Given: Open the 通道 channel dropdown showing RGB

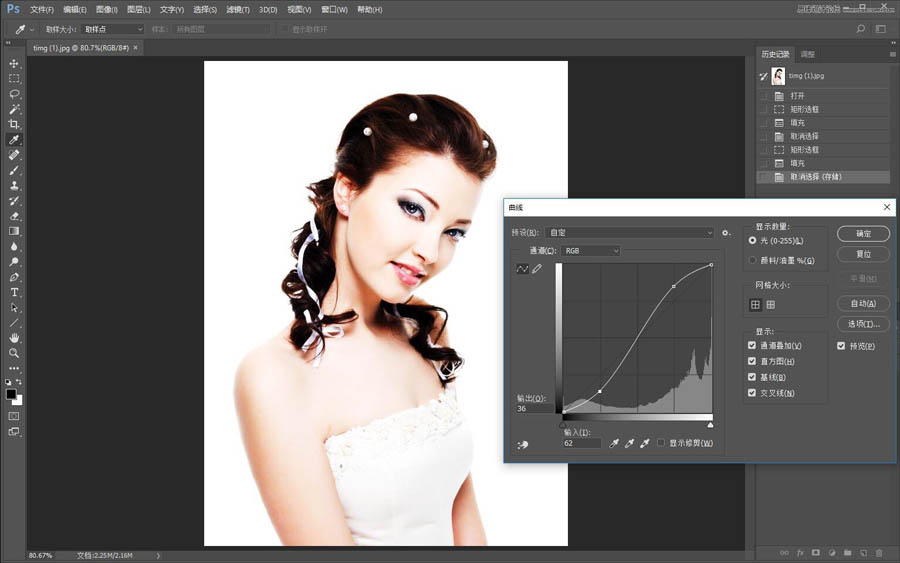Looking at the screenshot, I should (589, 251).
